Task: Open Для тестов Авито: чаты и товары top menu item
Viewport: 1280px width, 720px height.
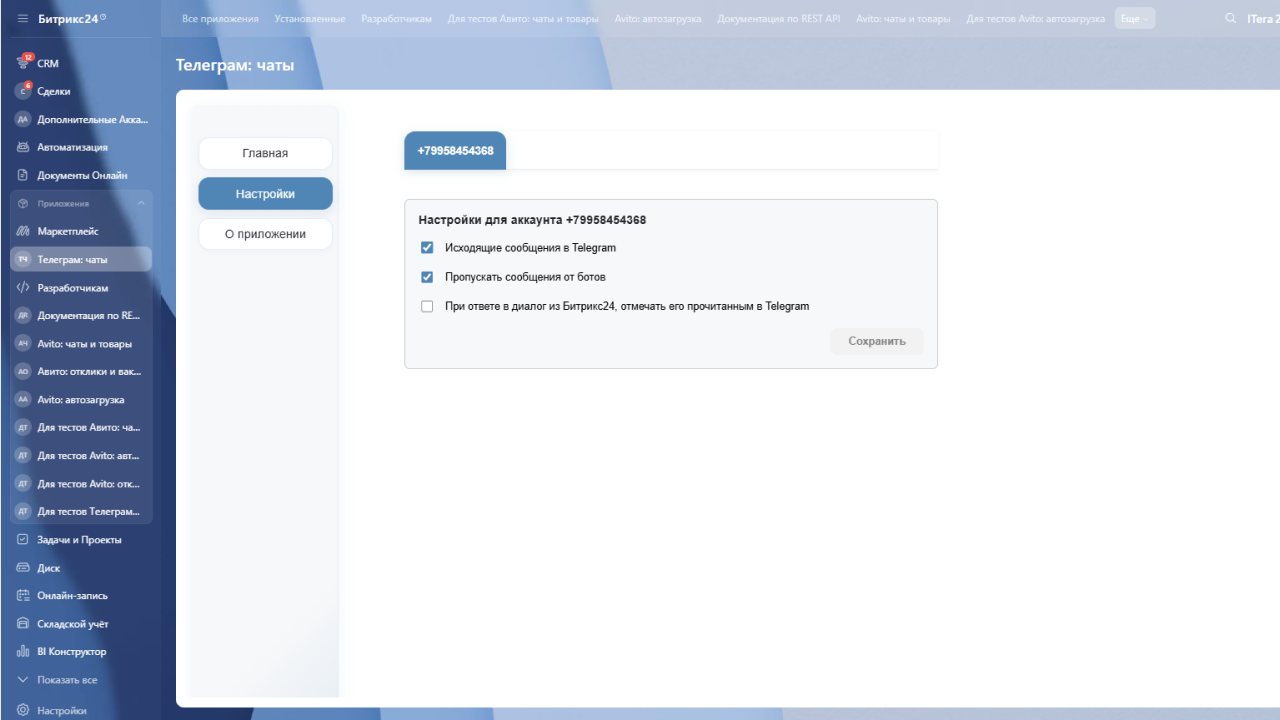Action: (x=524, y=19)
